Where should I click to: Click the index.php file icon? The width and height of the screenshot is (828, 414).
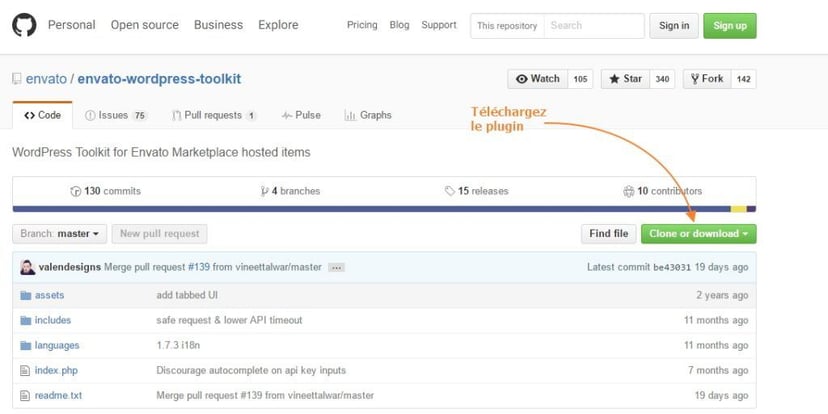click(x=25, y=370)
